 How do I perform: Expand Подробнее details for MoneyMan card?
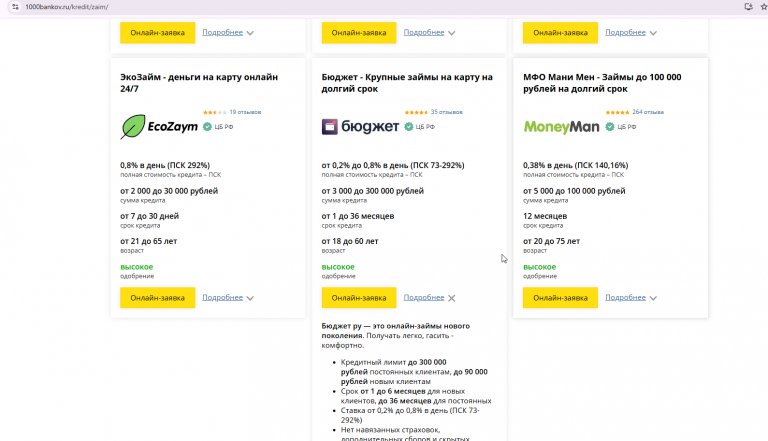631,297
